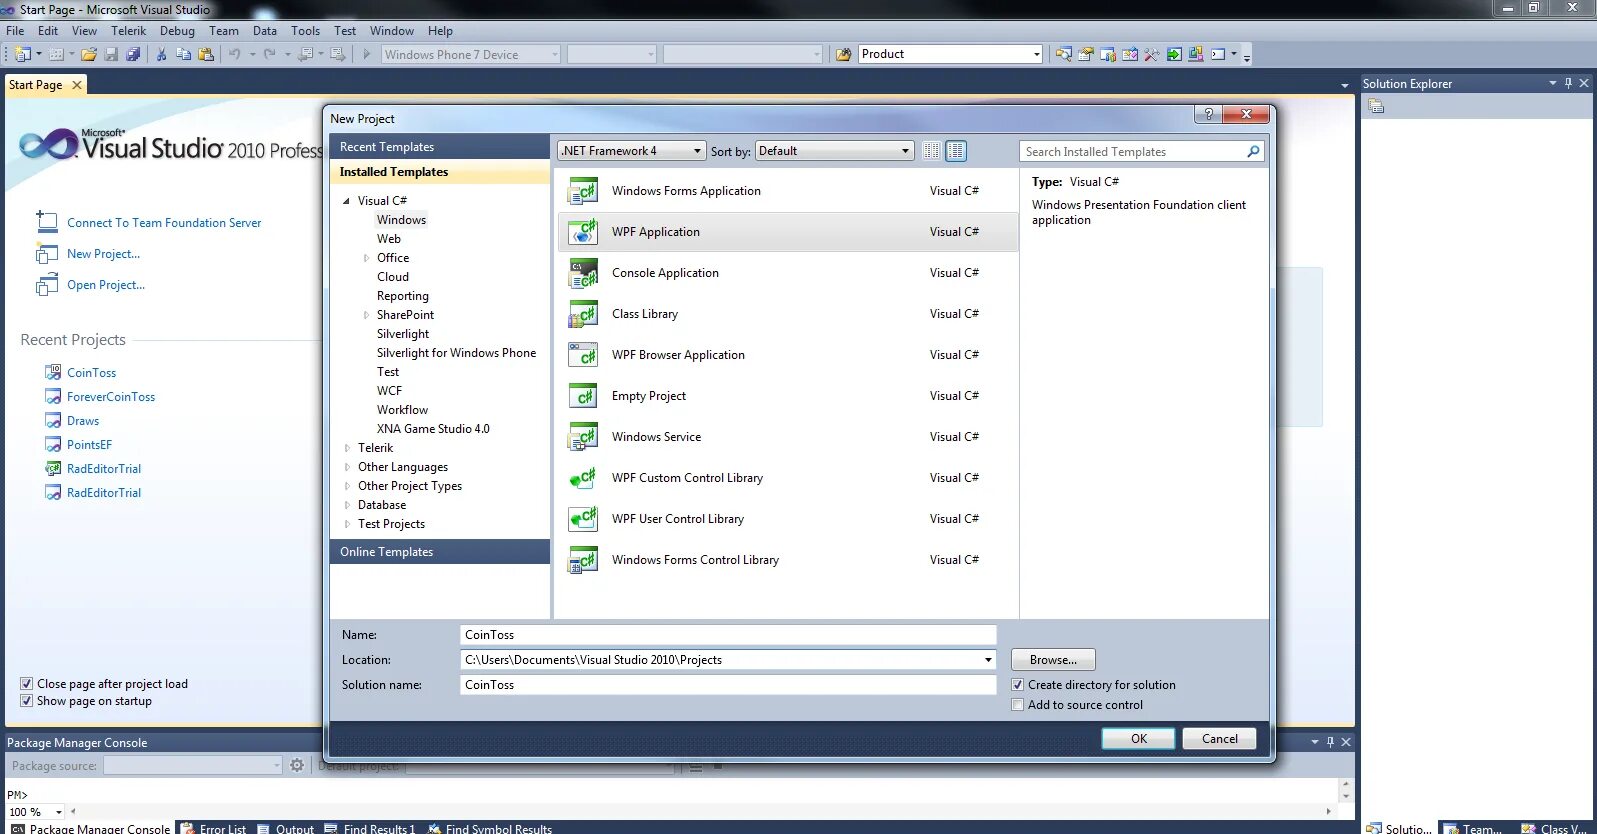Screen dimensions: 1597x834
Task: Click the help question mark in New Project dialog
Action: pos(1208,114)
